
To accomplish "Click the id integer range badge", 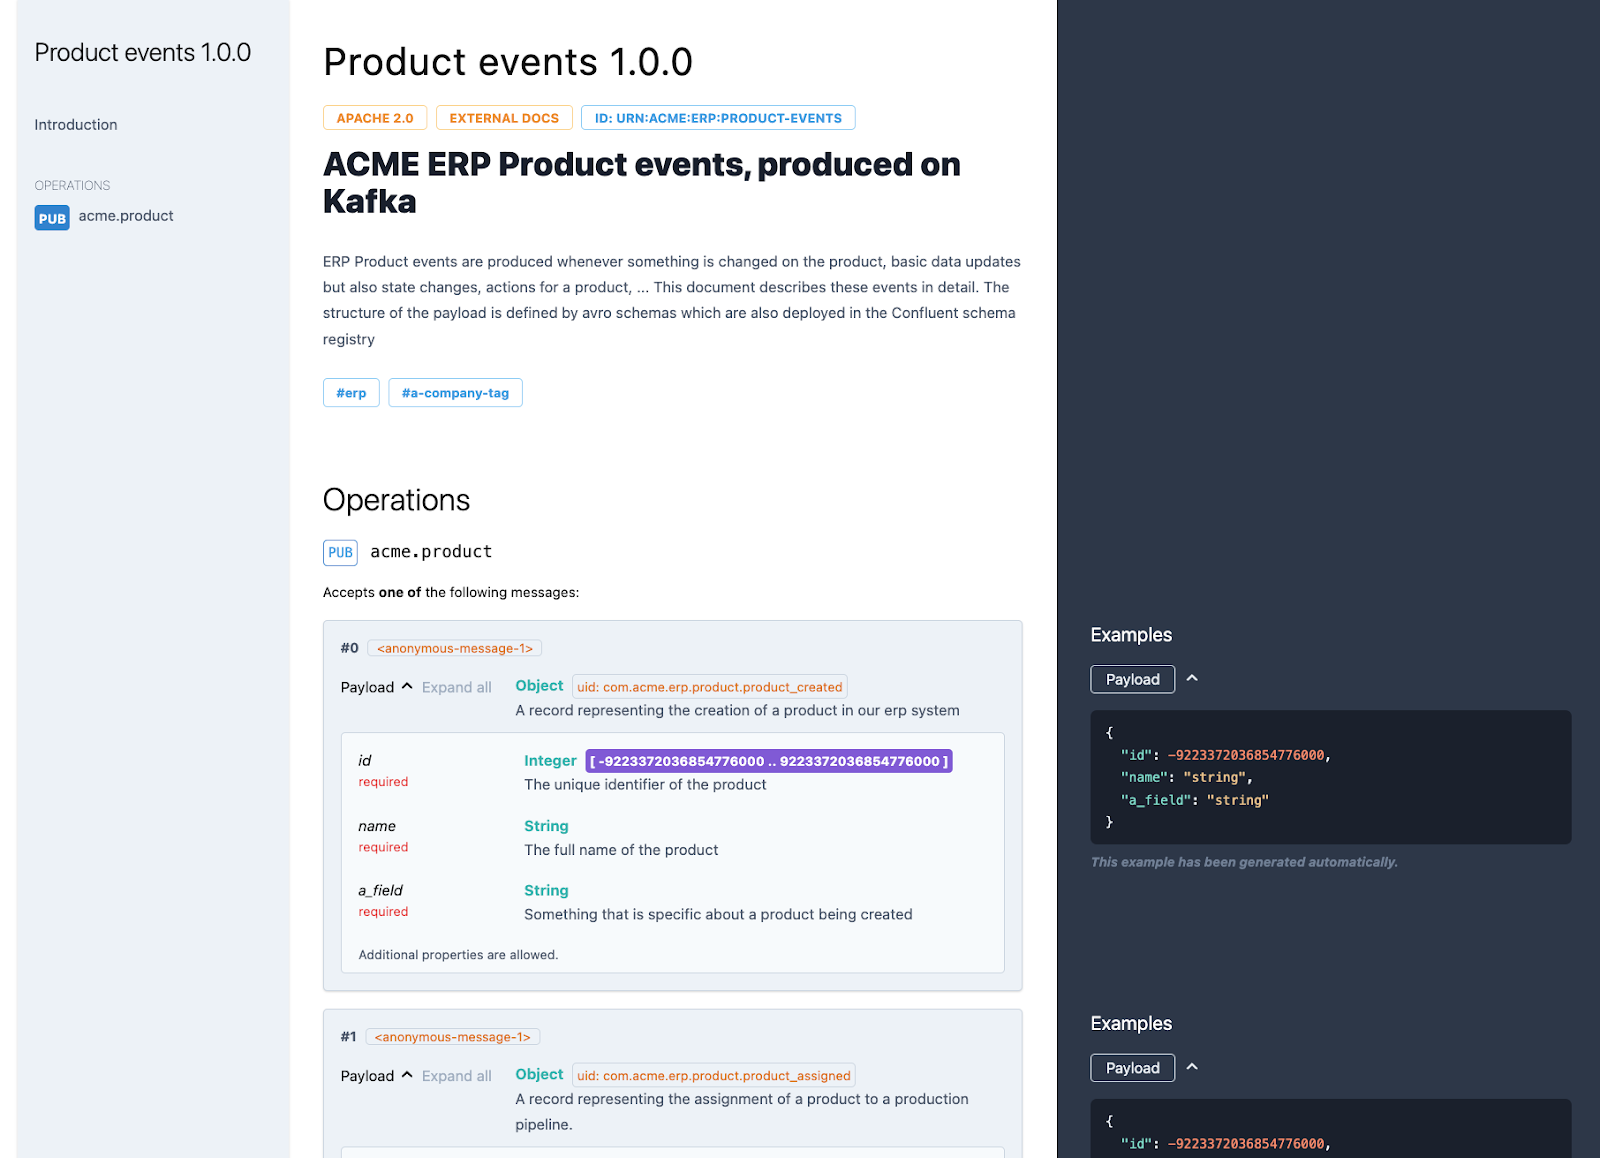I will coord(769,761).
